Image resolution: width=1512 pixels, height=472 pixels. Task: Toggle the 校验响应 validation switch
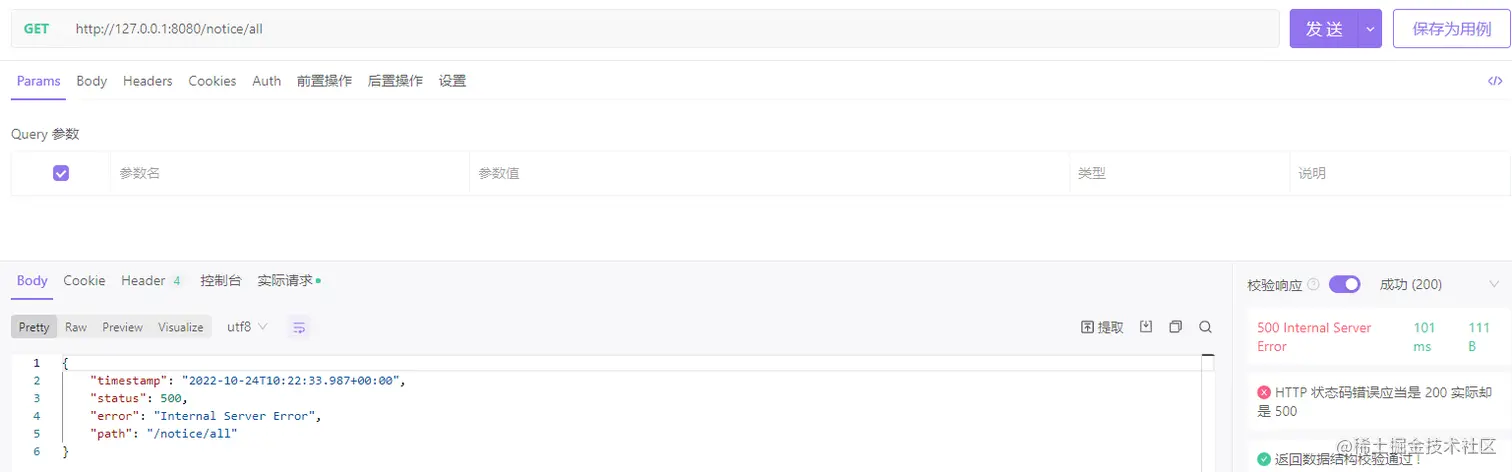pos(1344,285)
